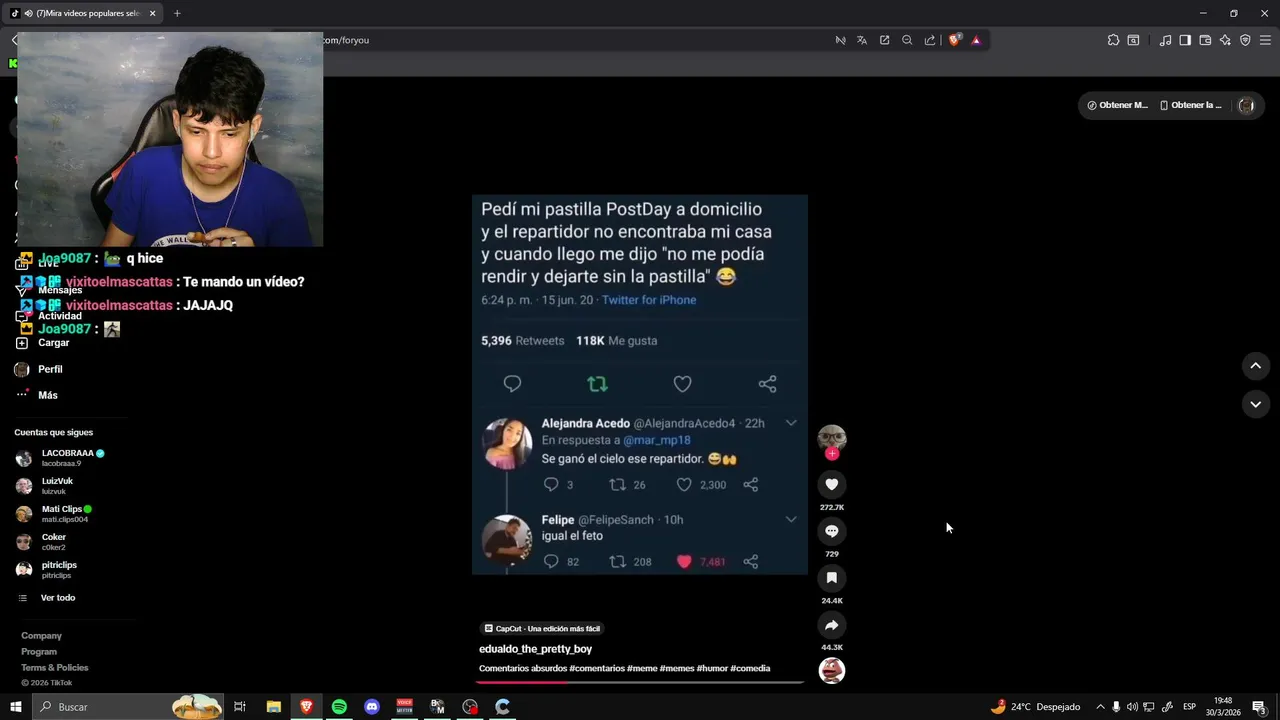
Task: Open Discord from the taskbar
Action: [x=372, y=707]
